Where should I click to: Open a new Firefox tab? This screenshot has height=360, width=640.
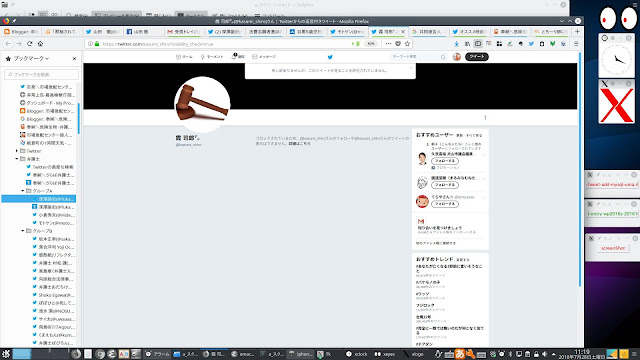577,31
